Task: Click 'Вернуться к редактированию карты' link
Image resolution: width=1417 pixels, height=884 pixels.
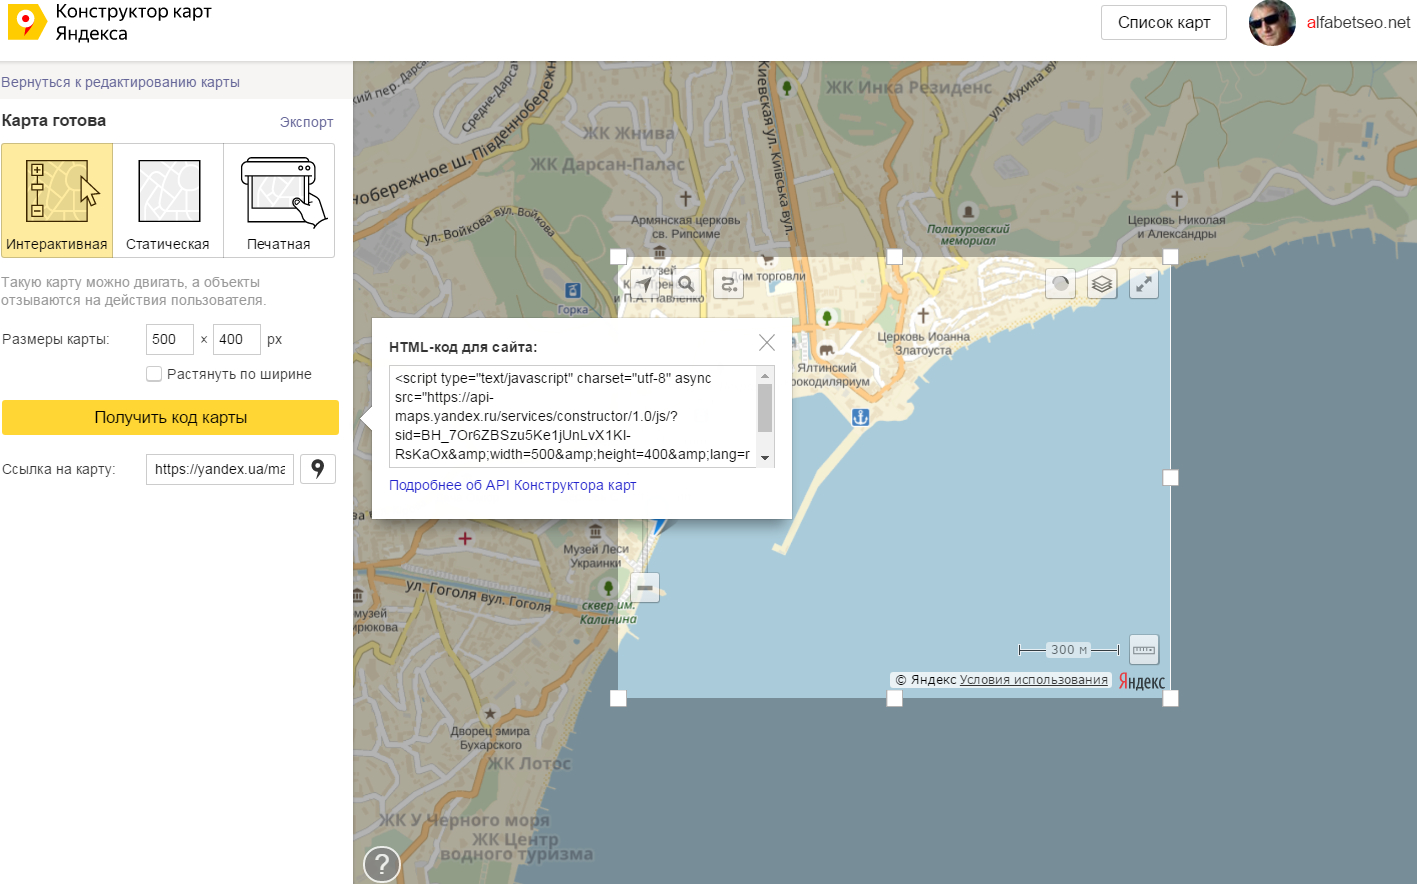Action: [x=120, y=82]
